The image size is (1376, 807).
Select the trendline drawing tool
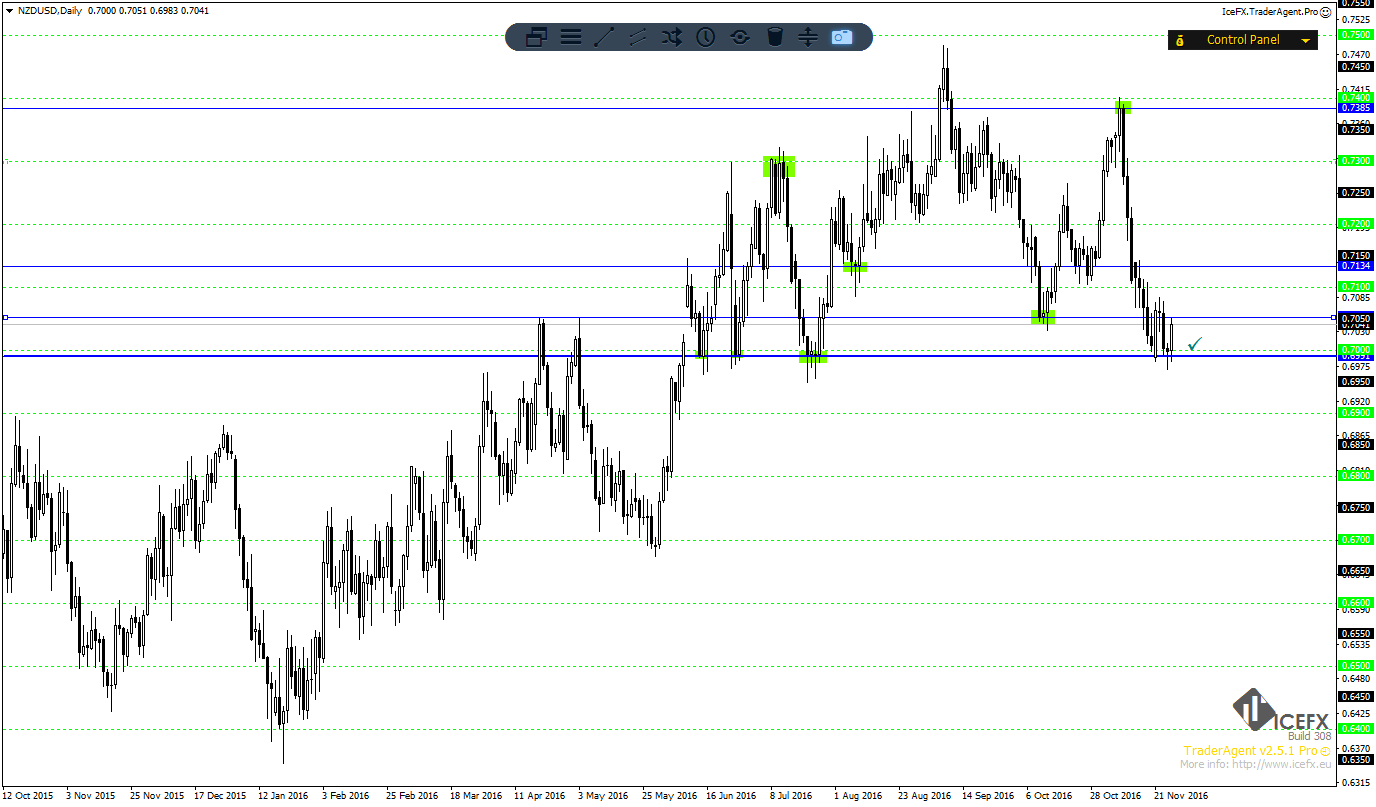[604, 37]
